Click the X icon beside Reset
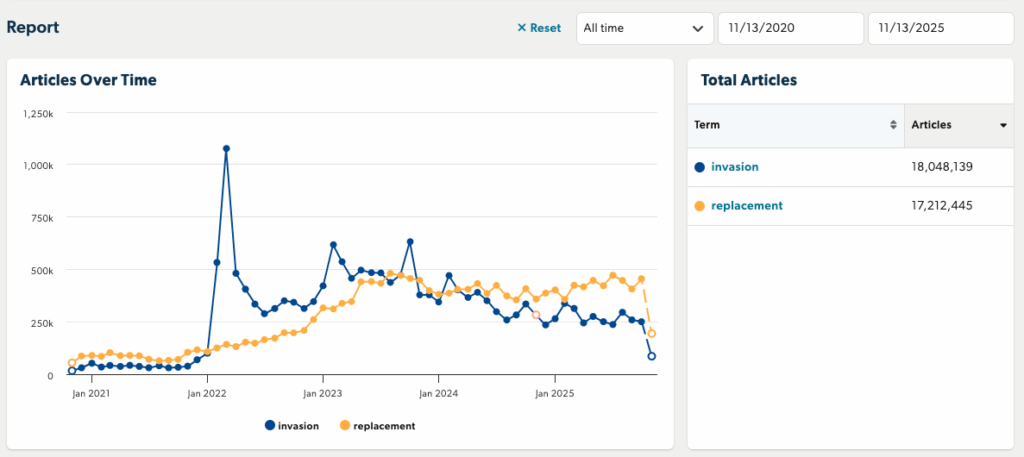The height and width of the screenshot is (457, 1024). [521, 28]
